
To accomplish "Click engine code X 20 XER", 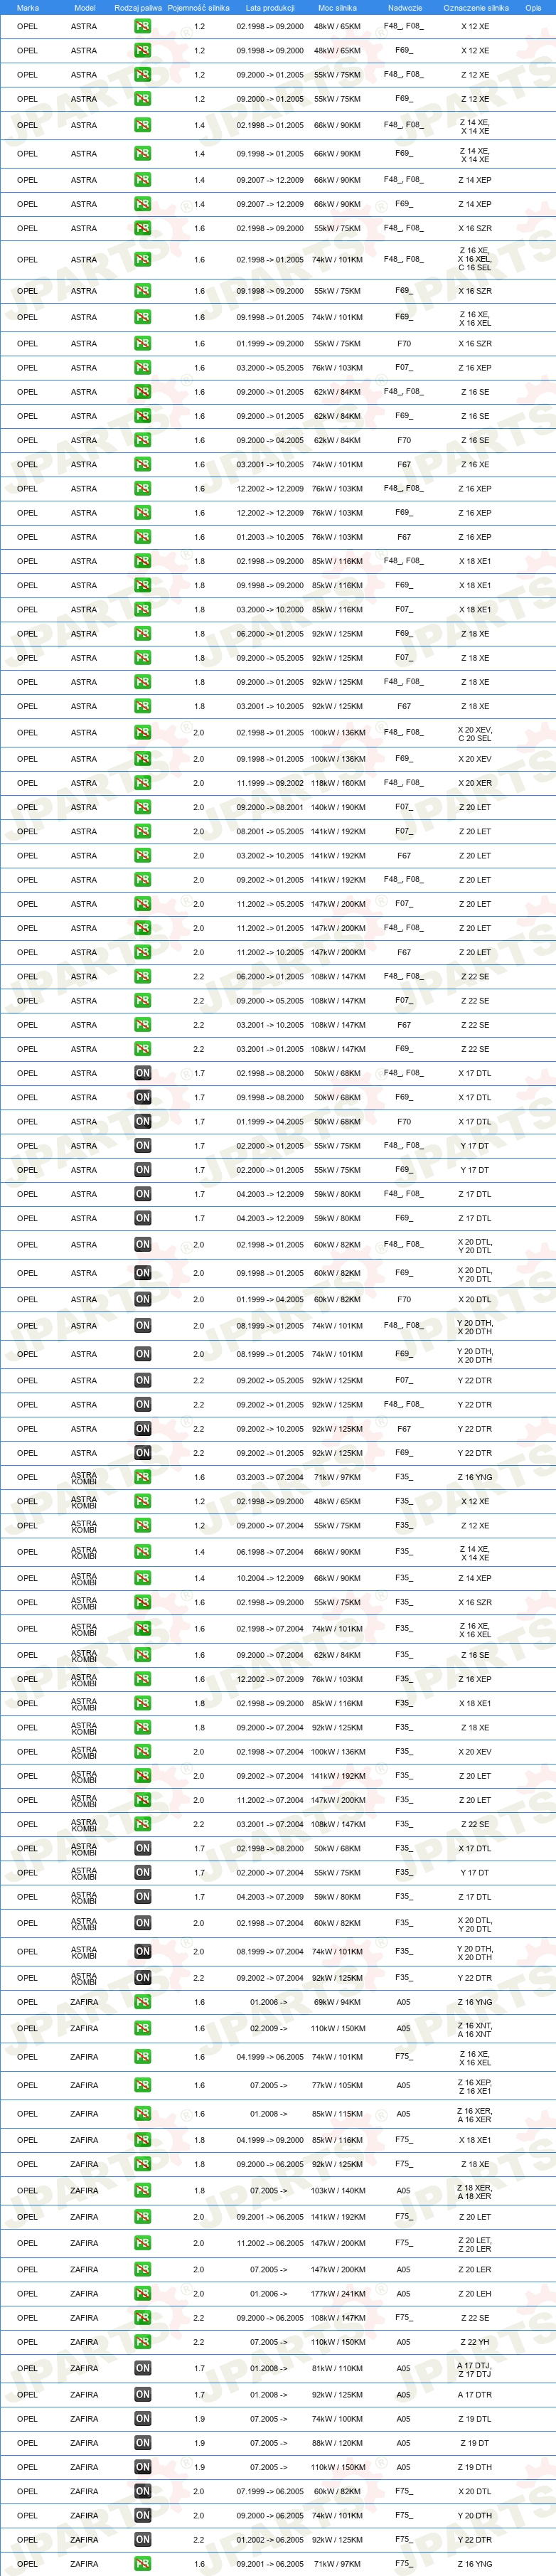I will [475, 783].
